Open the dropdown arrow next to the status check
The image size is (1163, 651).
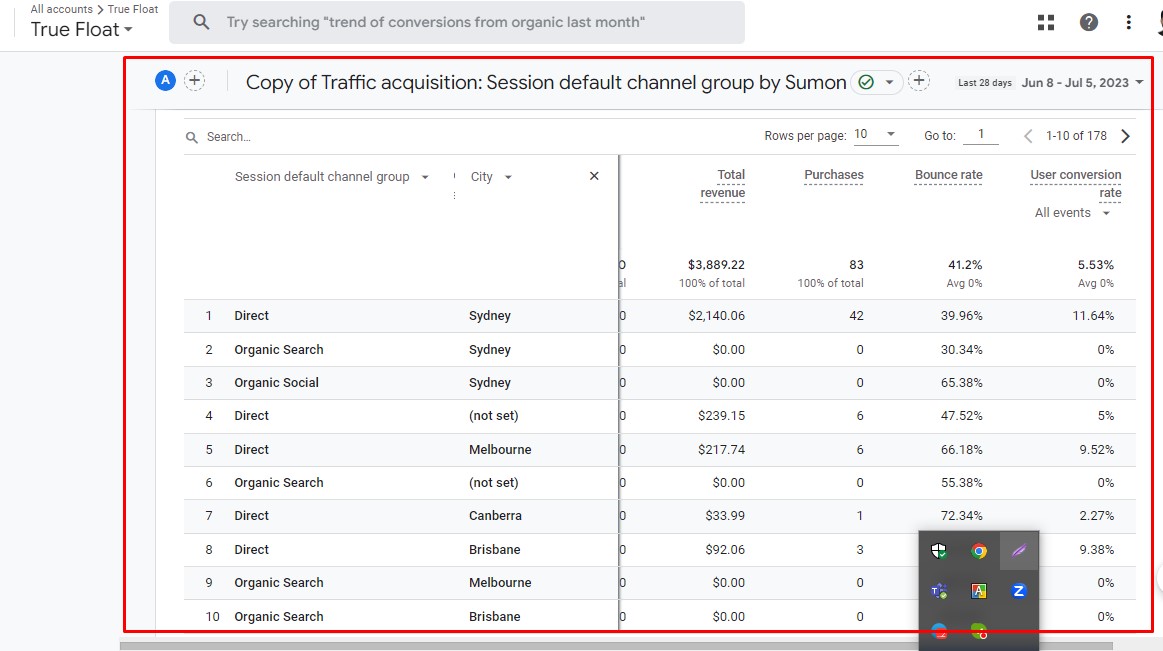[889, 82]
